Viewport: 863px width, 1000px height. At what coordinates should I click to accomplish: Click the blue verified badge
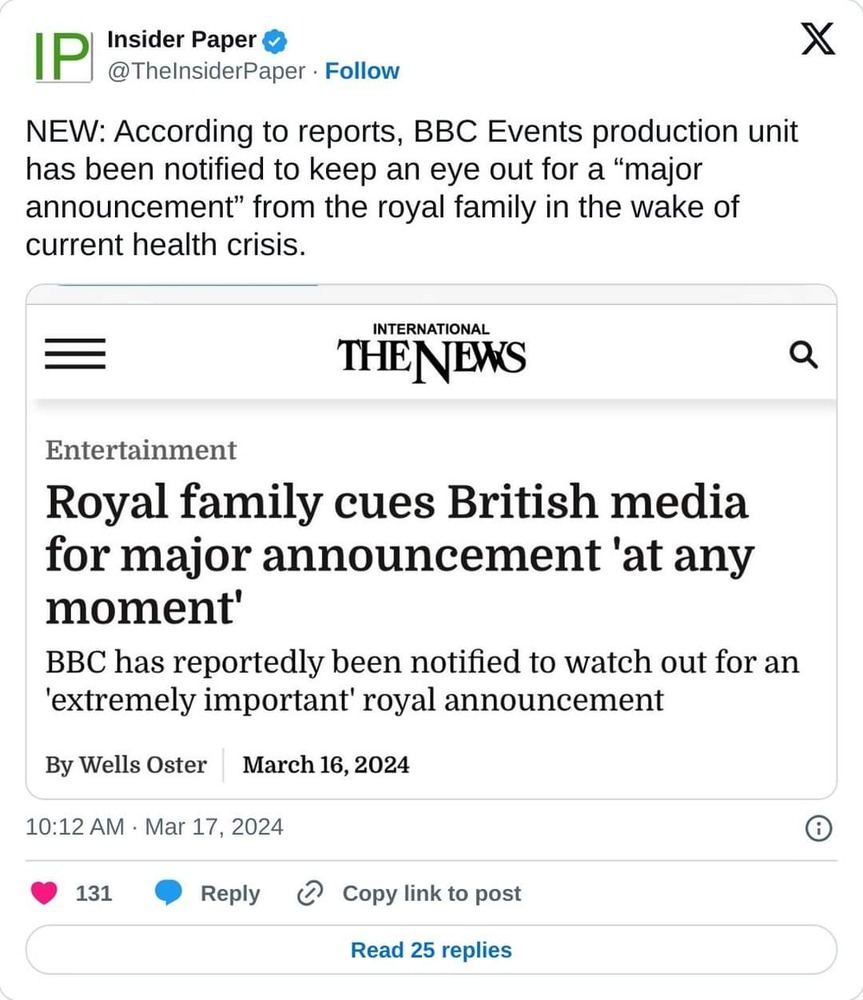click(x=276, y=41)
